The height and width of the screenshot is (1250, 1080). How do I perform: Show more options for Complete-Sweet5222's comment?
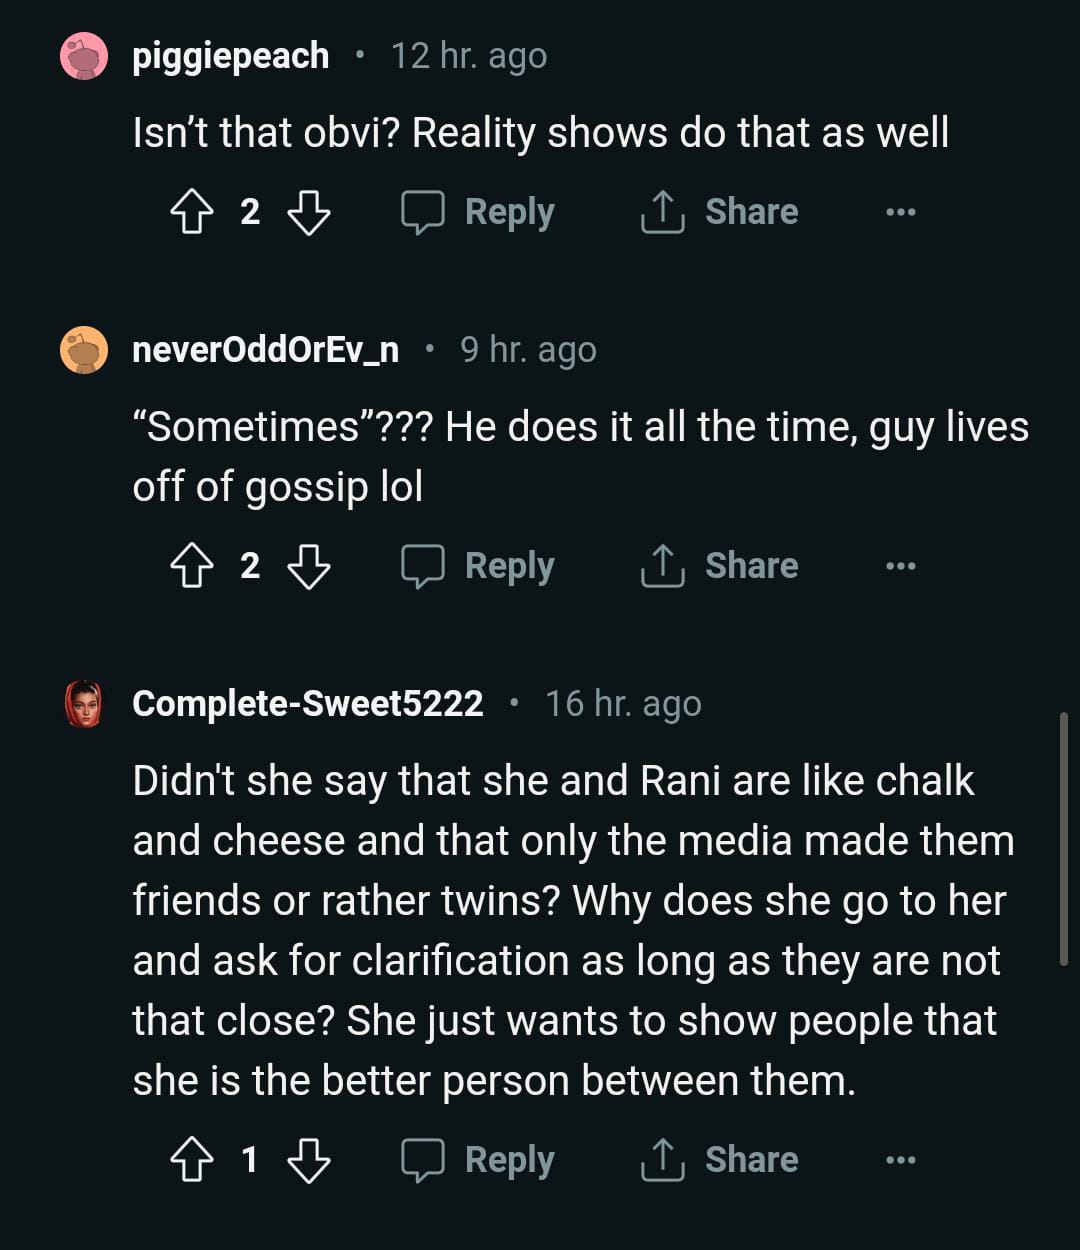pos(900,1160)
